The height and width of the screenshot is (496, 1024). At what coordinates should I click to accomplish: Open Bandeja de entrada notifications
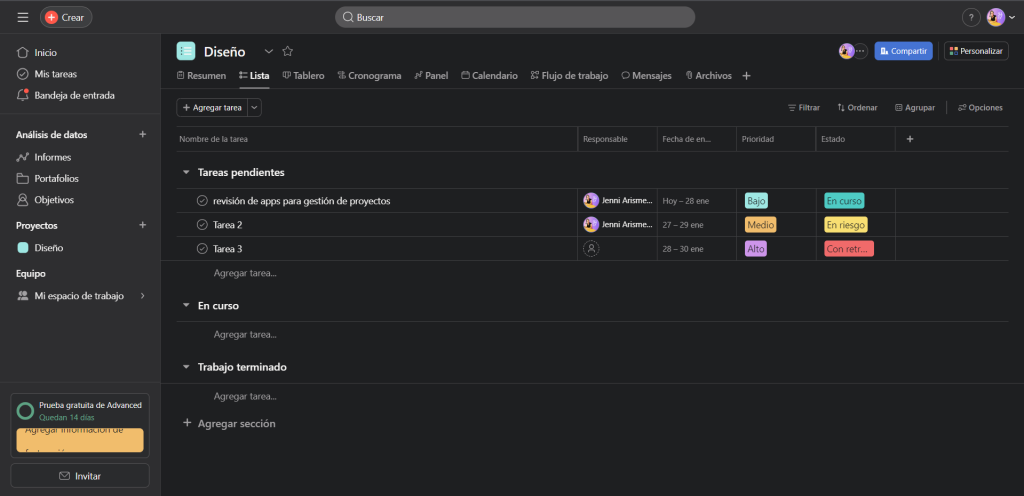pos(74,95)
